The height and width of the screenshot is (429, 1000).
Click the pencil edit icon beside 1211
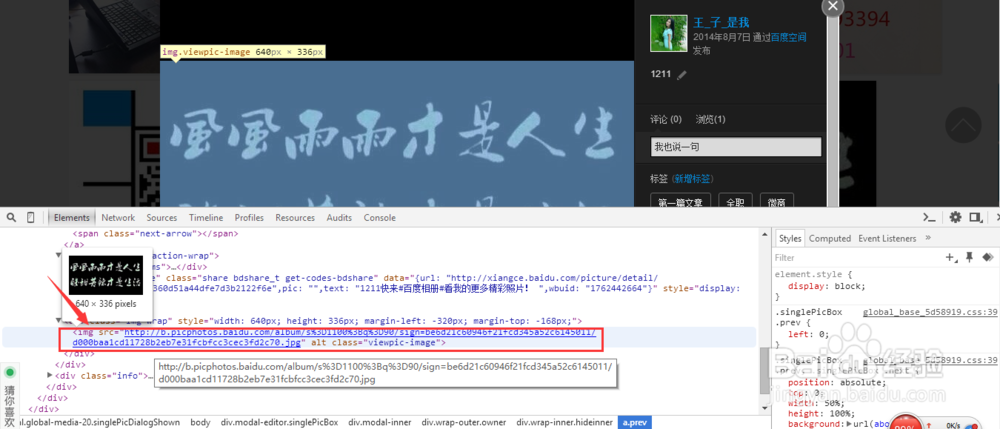tap(682, 75)
